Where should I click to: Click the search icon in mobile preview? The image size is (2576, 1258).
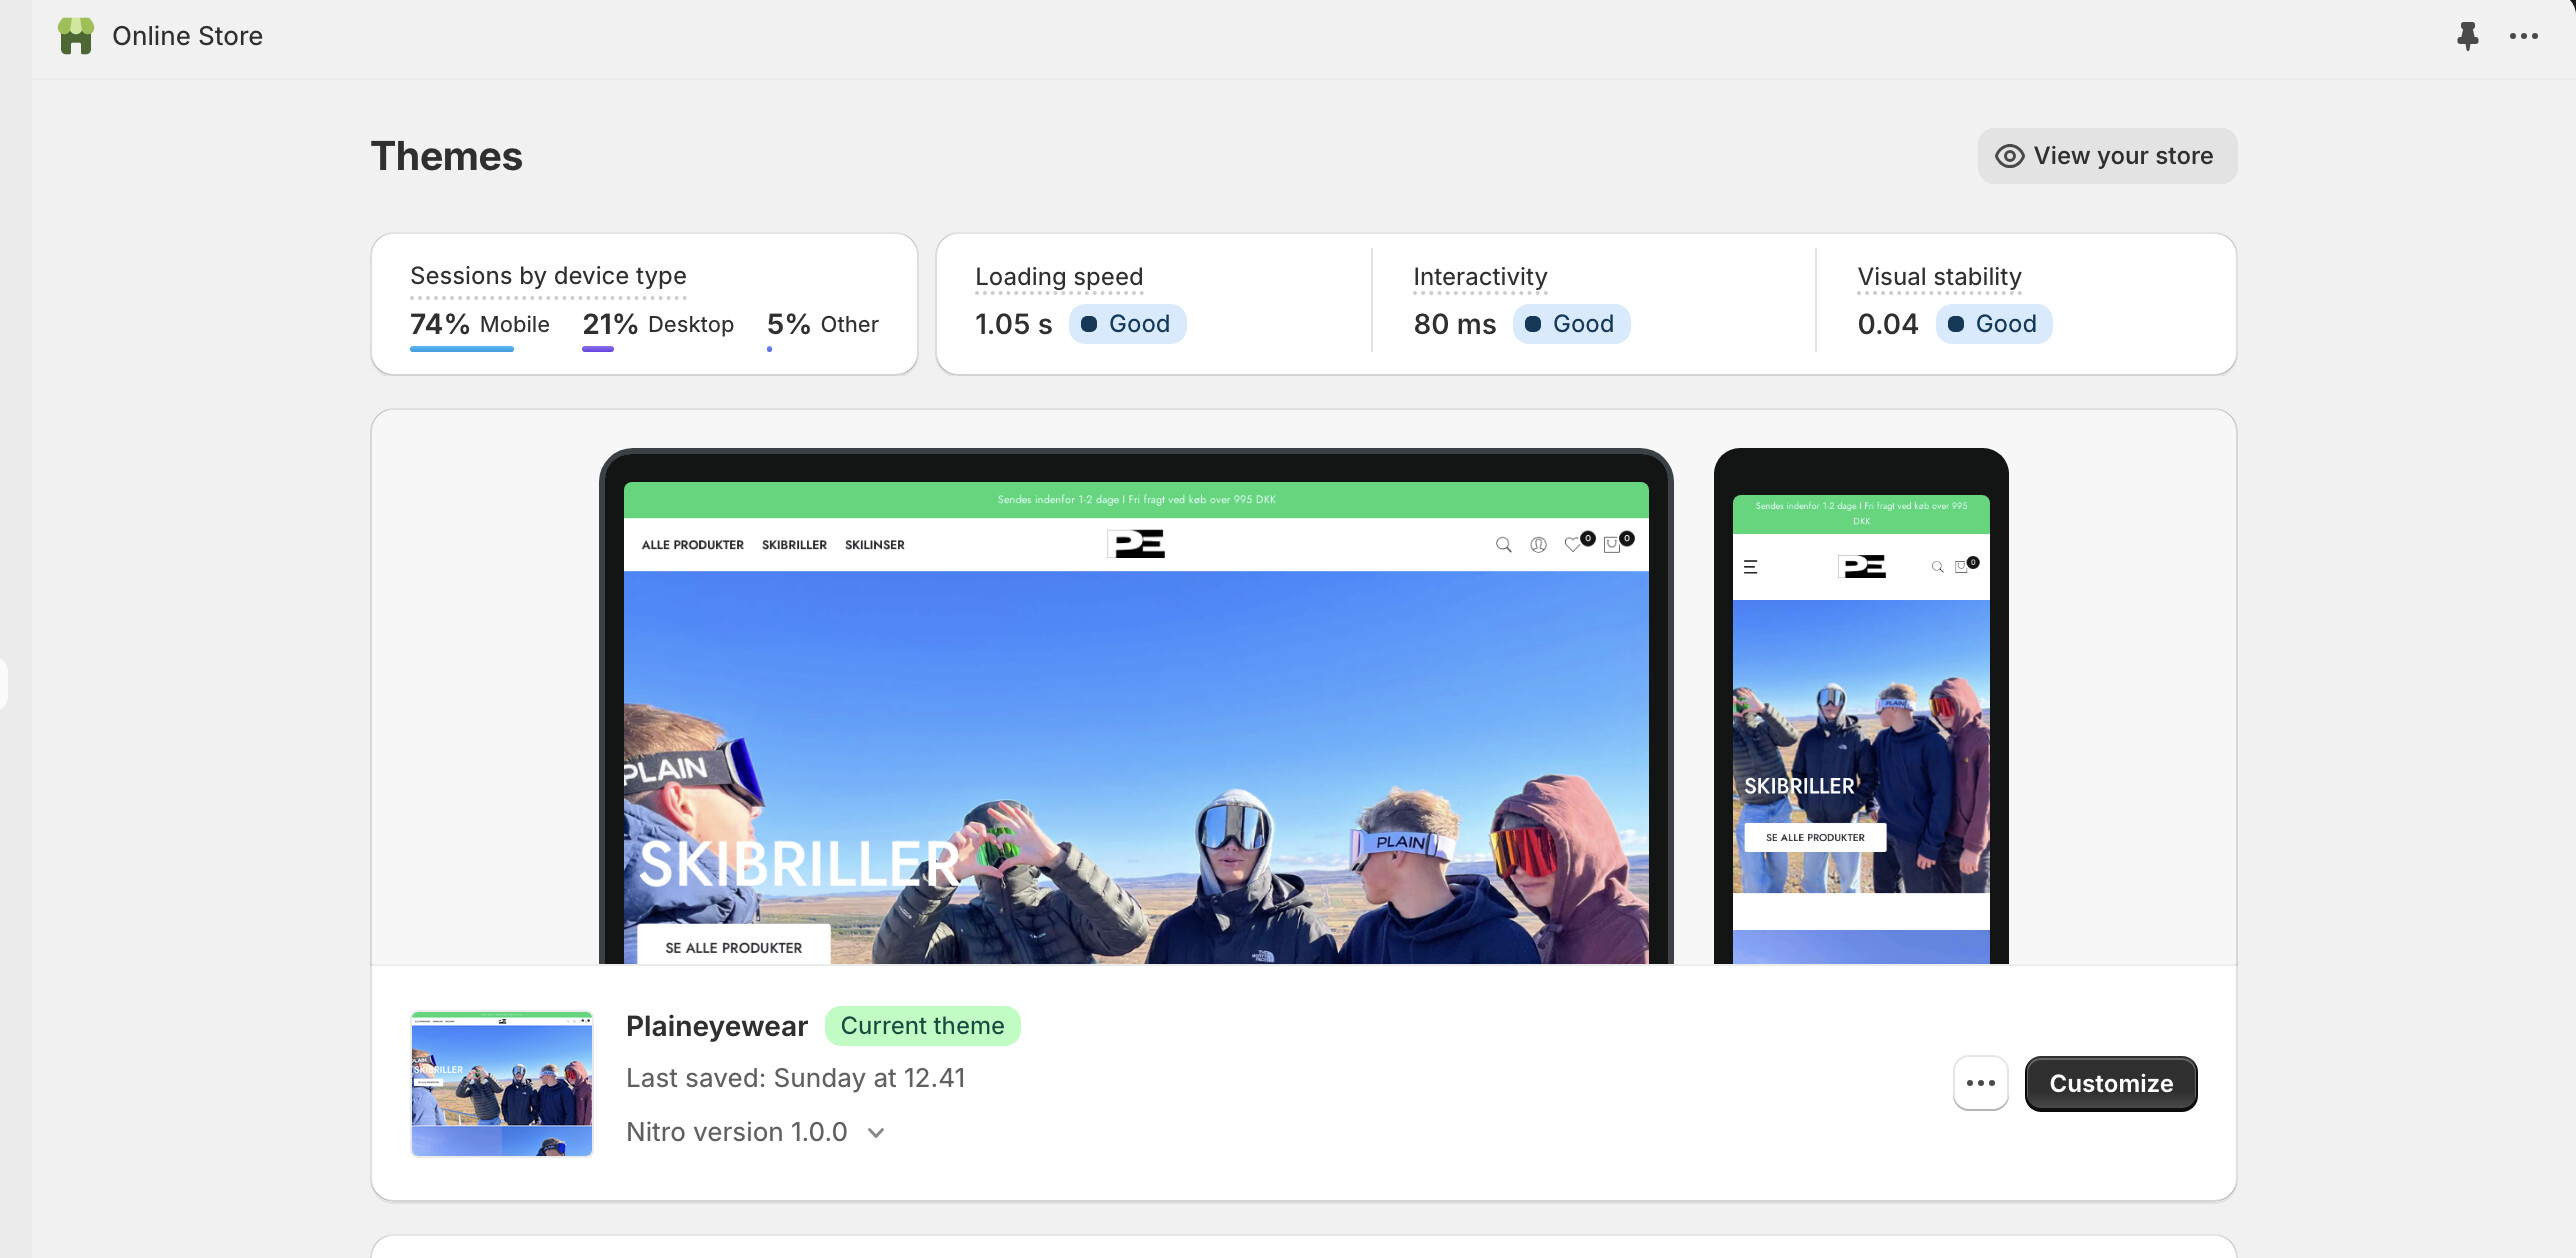(x=1937, y=567)
